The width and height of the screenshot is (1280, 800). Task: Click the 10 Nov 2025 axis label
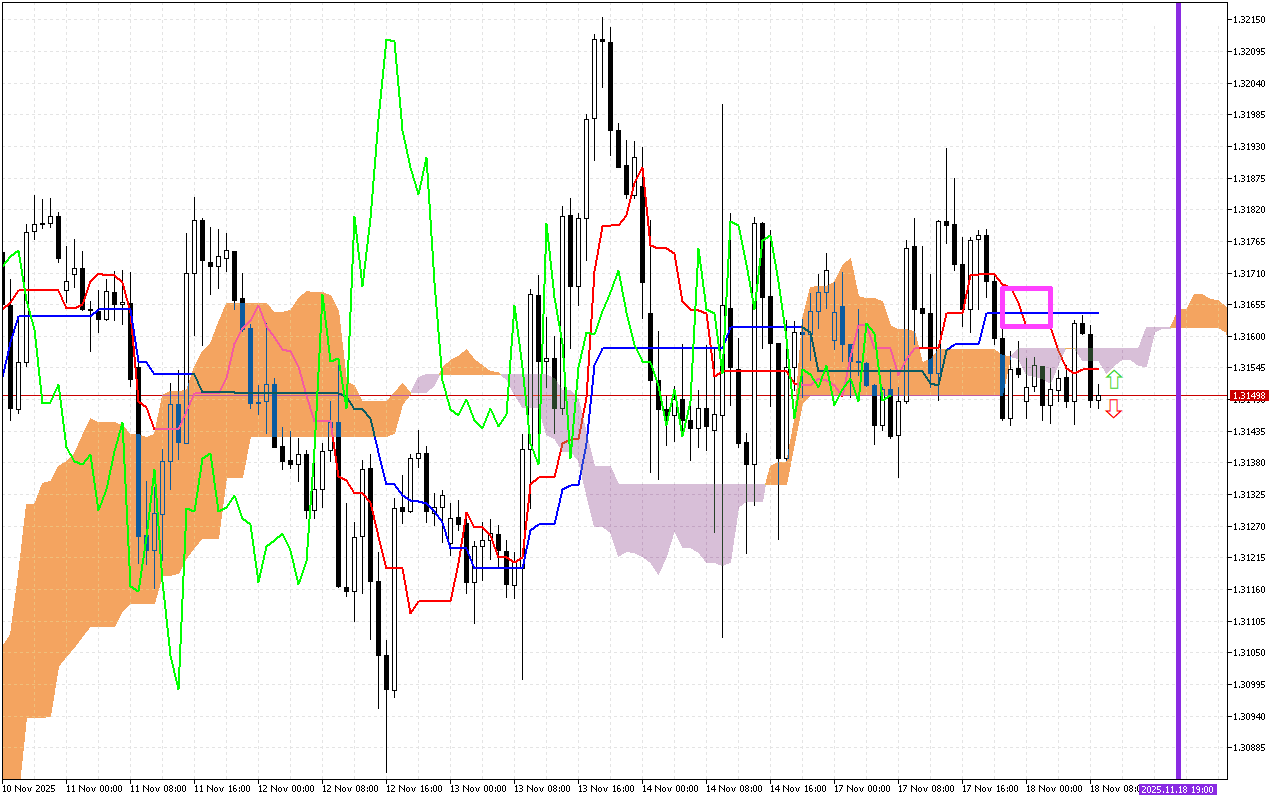click(x=30, y=787)
